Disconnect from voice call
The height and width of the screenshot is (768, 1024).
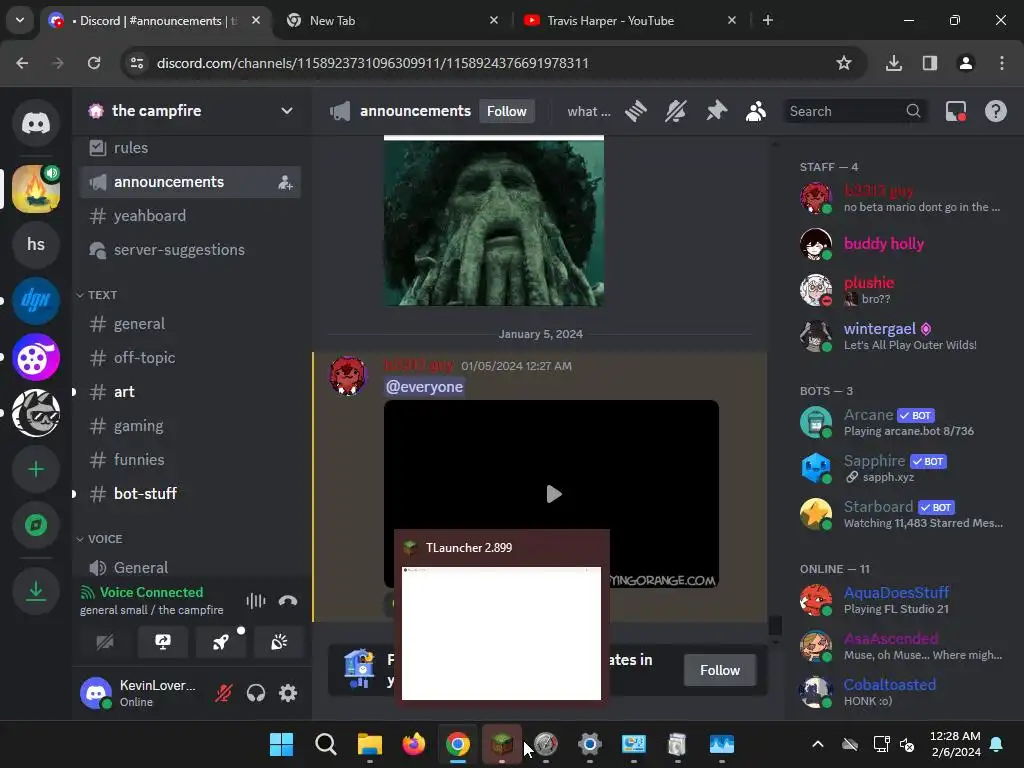point(288,601)
